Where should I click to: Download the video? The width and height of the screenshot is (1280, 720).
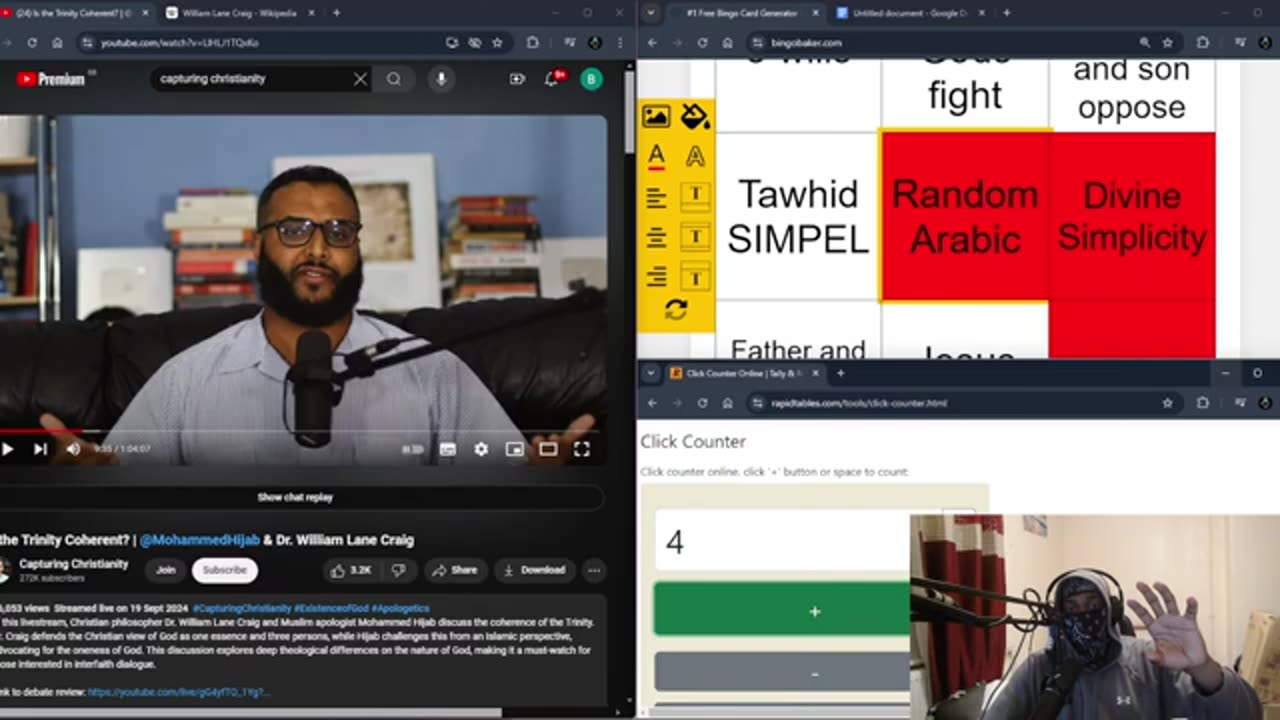(534, 570)
